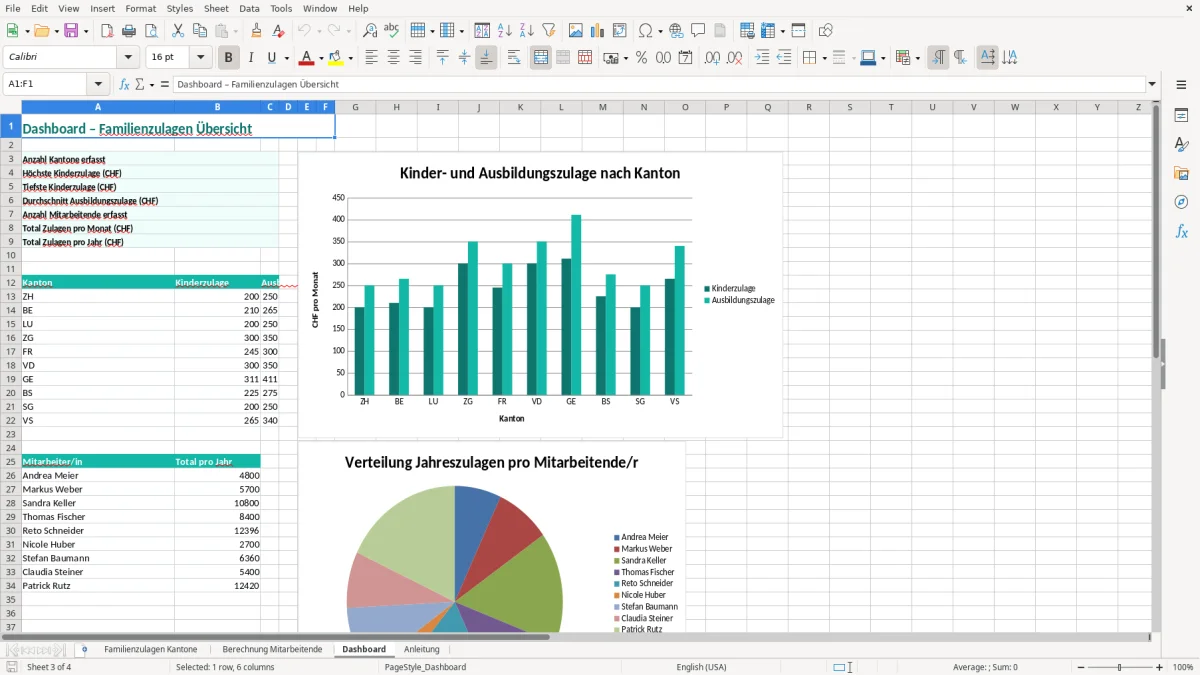Apply yellow Background Color swatch
The width and height of the screenshot is (1200, 675).
tap(337, 58)
